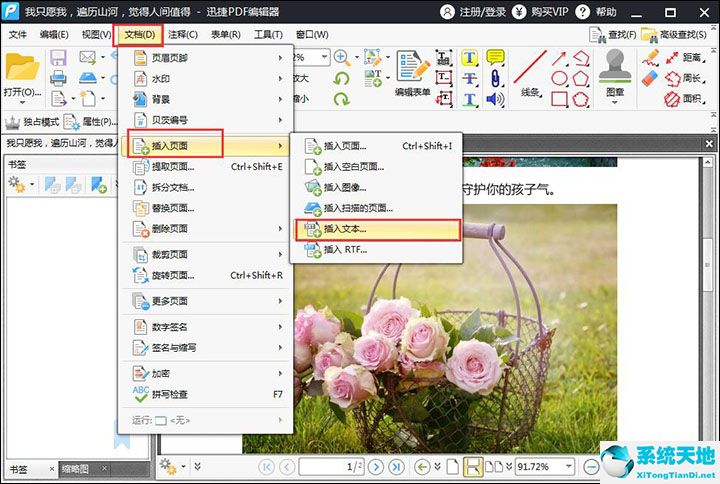Select the 周长 perimeter tool
Viewport: 720px width, 484px height.
[x=684, y=78]
